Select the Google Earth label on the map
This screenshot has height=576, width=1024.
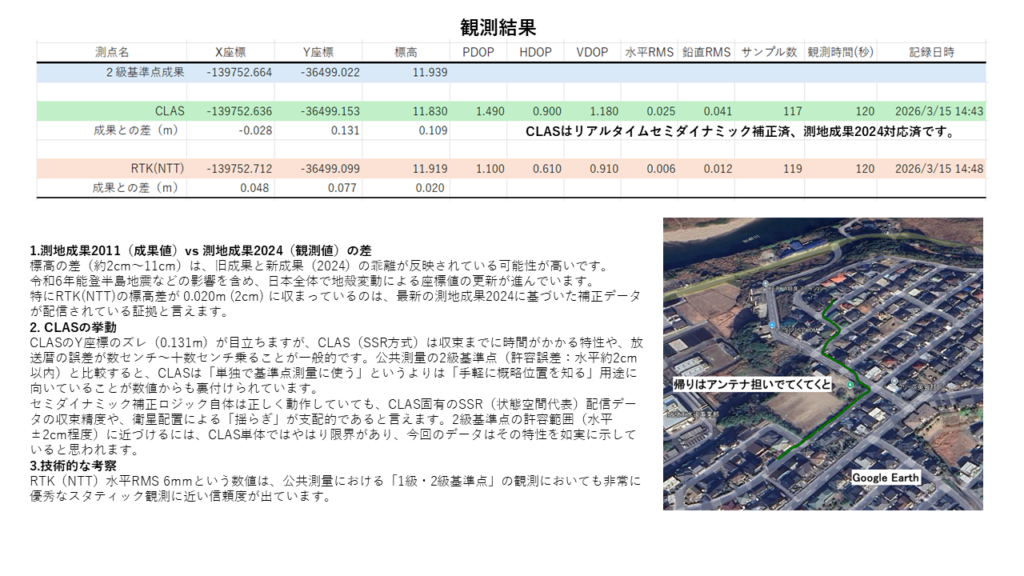[885, 478]
